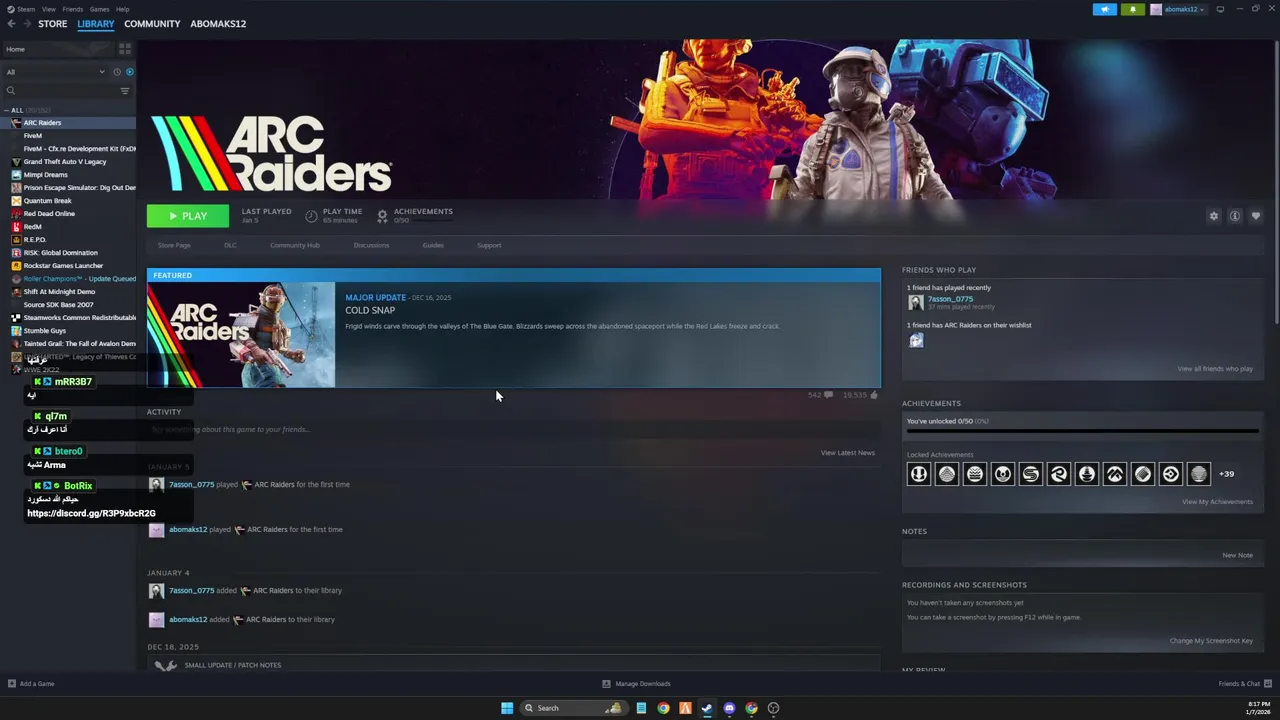Open the STORE tab
This screenshot has width=1280, height=720.
click(x=53, y=24)
